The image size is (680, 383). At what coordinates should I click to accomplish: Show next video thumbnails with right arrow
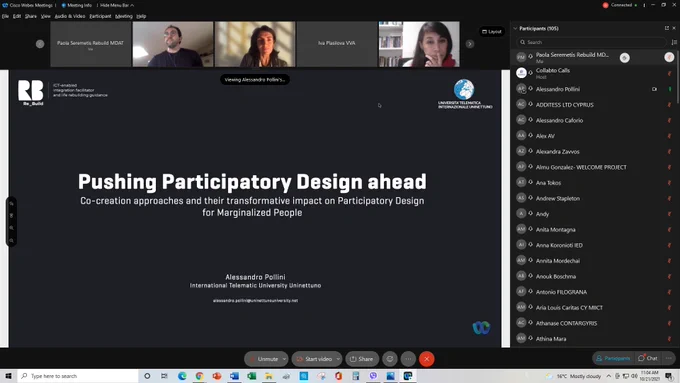pos(470,44)
